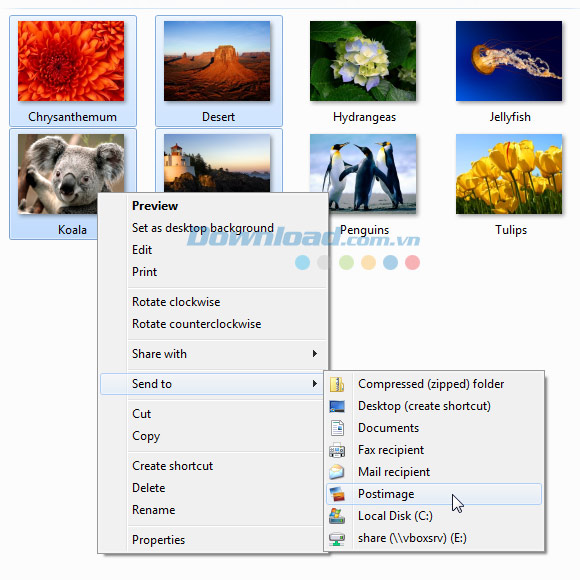580x580 pixels.
Task: Expand the Share with submenu arrow
Action: point(314,354)
